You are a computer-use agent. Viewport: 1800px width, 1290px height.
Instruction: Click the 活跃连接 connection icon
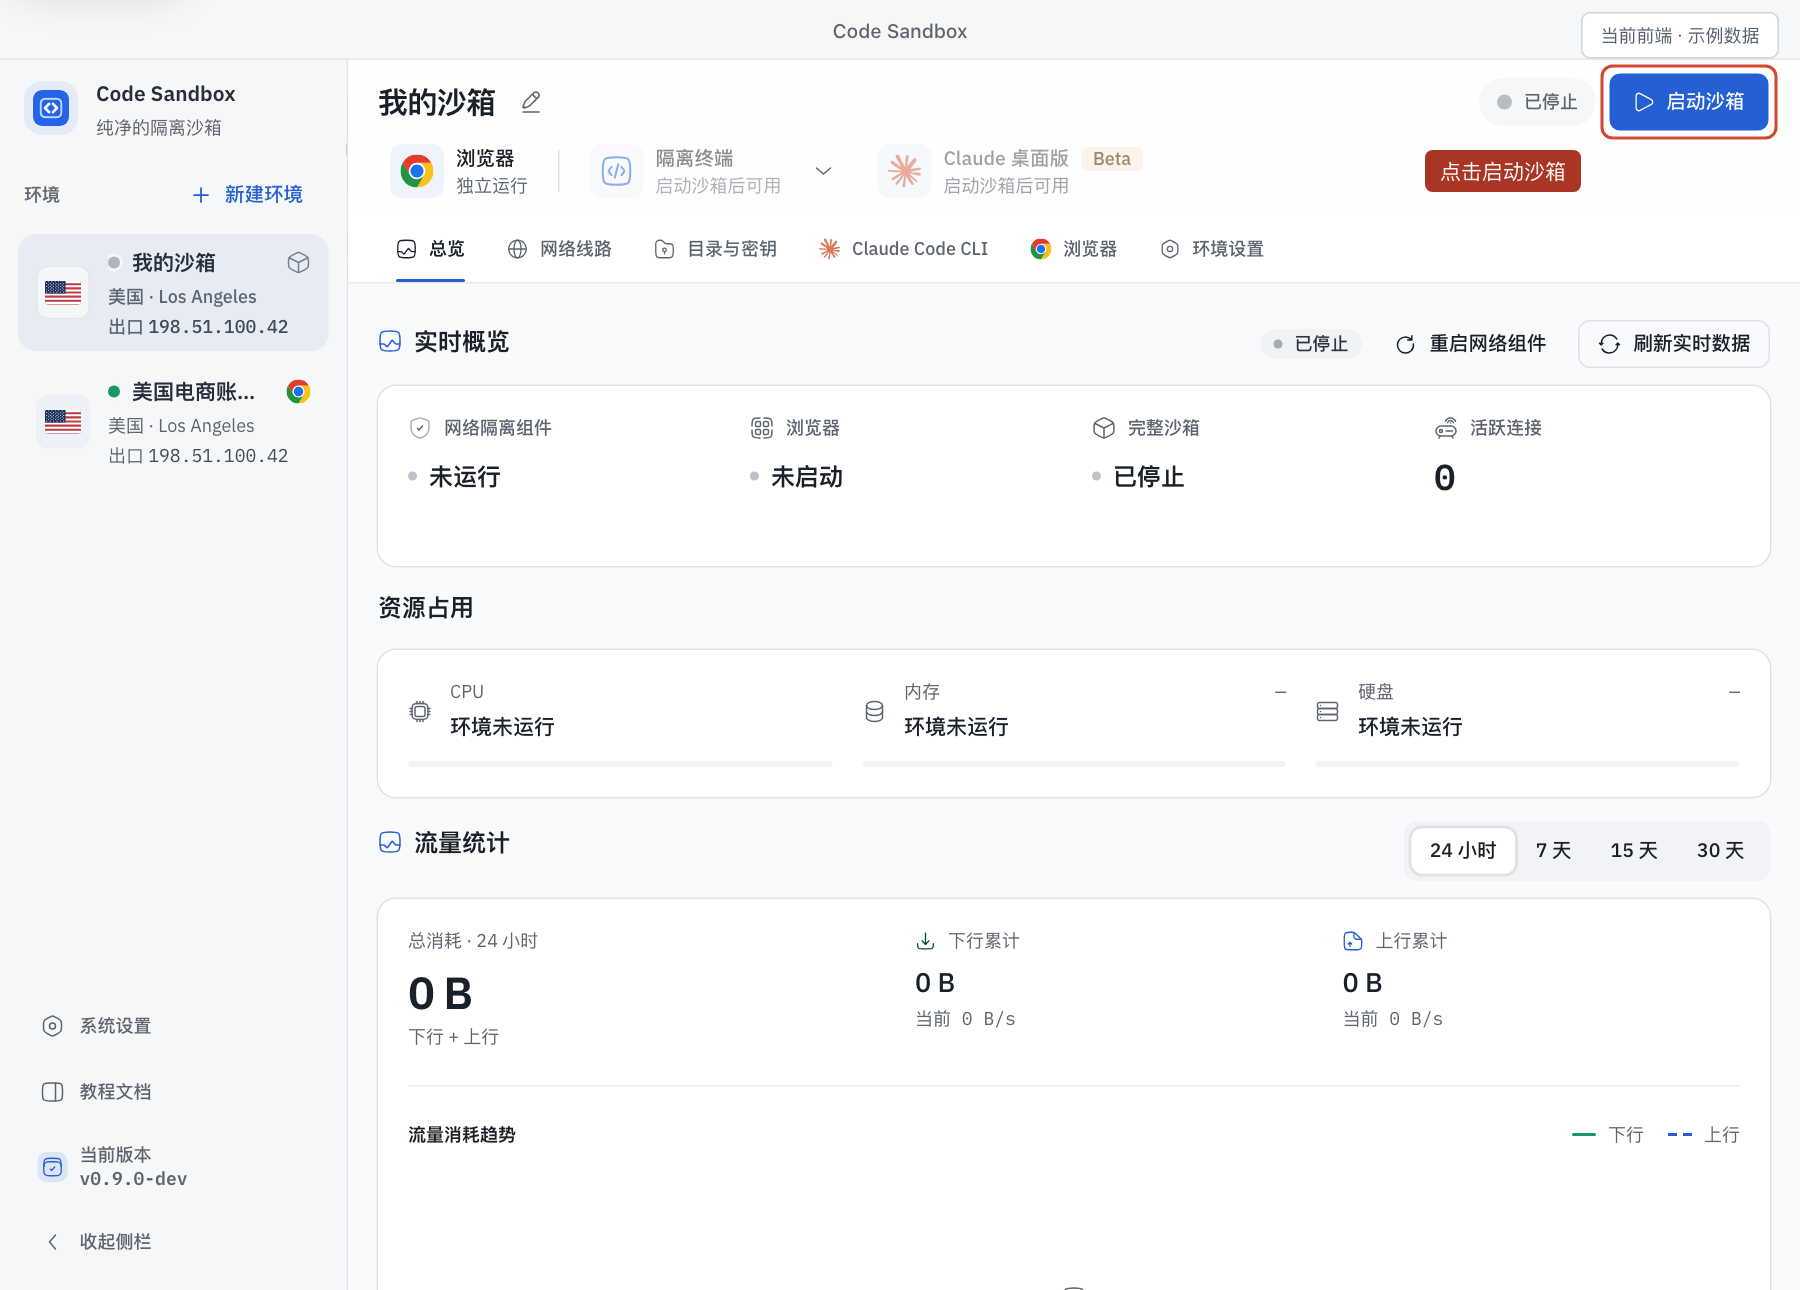1446,428
